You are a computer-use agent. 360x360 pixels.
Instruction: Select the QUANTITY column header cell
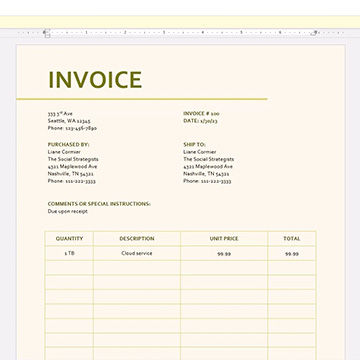coord(69,239)
